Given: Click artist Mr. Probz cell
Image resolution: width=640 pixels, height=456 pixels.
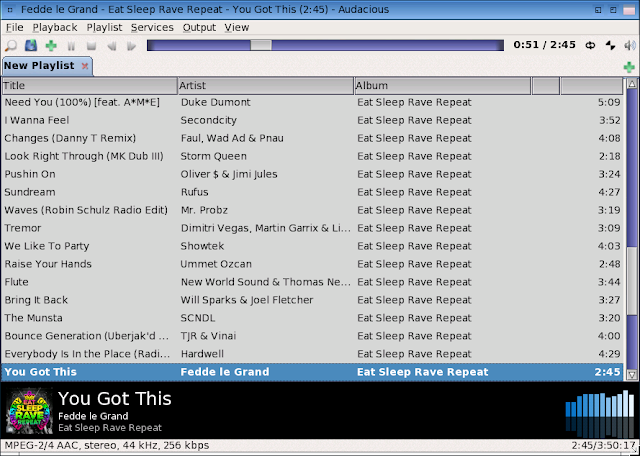Looking at the screenshot, I should pos(204,210).
